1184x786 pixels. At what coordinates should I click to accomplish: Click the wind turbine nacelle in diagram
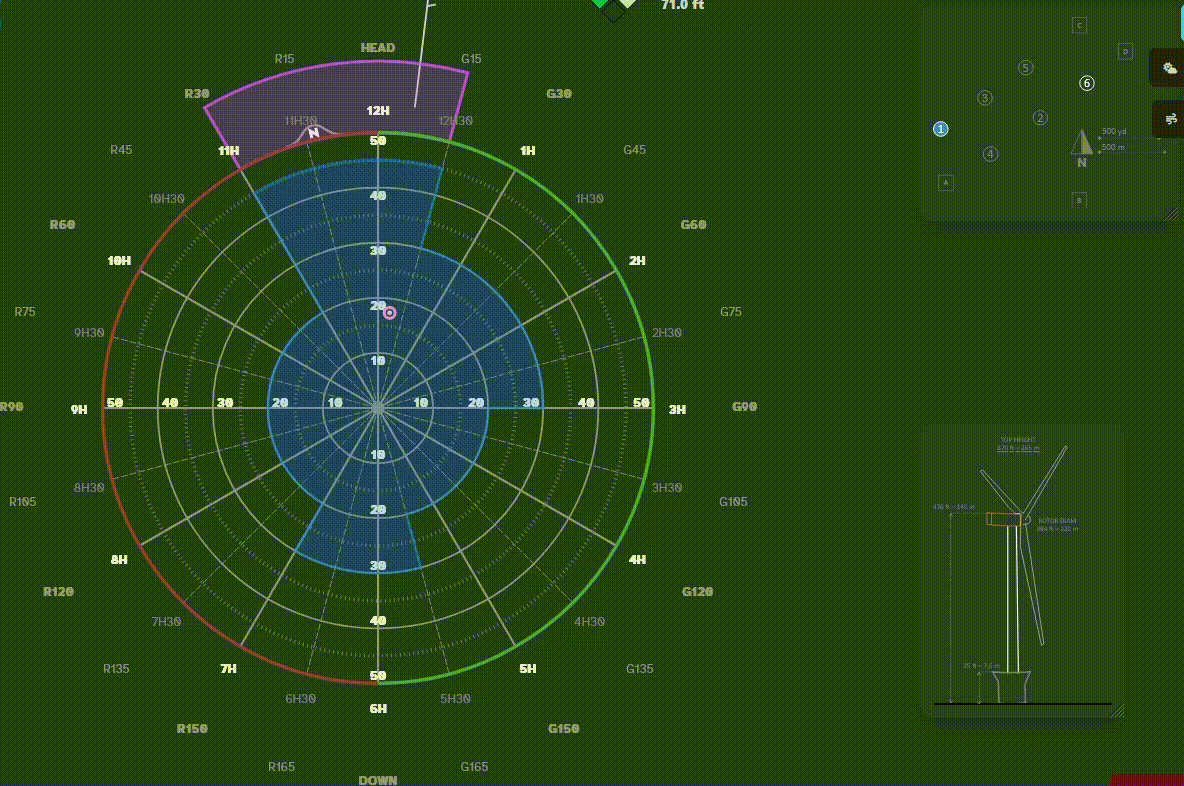[x=1003, y=519]
